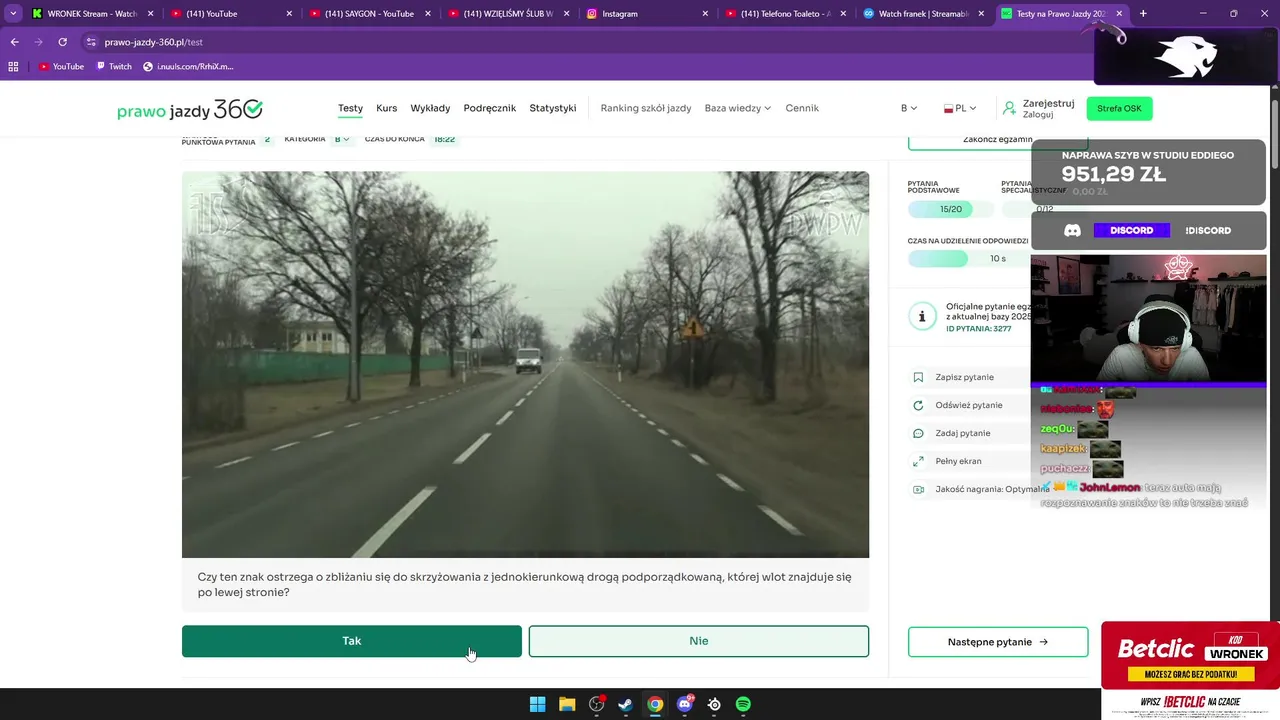The width and height of the screenshot is (1280, 720).
Task: Click the 18:22 remaining time value
Action: [x=445, y=139]
